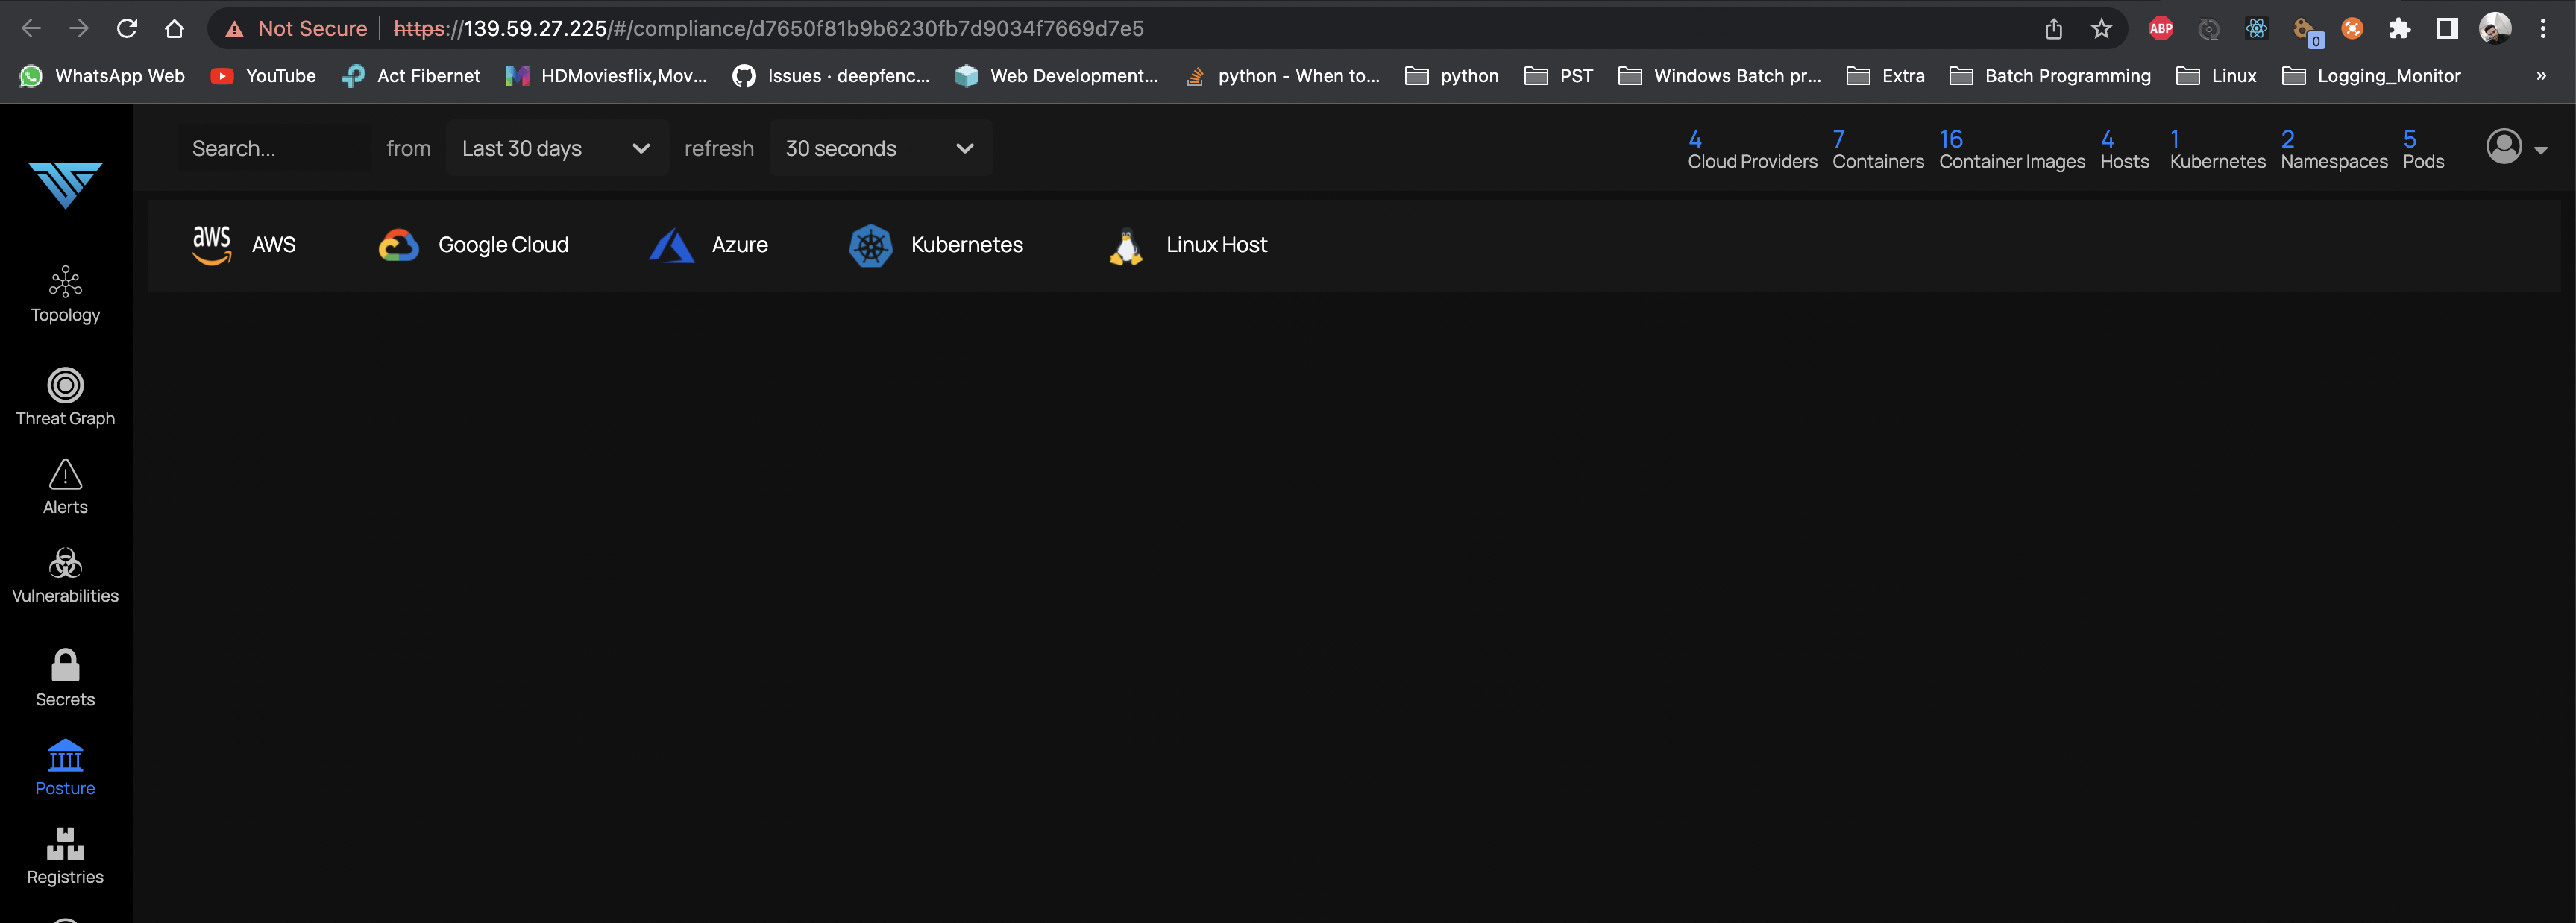Go to the browser home page
This screenshot has height=923, width=2576.
pos(174,28)
